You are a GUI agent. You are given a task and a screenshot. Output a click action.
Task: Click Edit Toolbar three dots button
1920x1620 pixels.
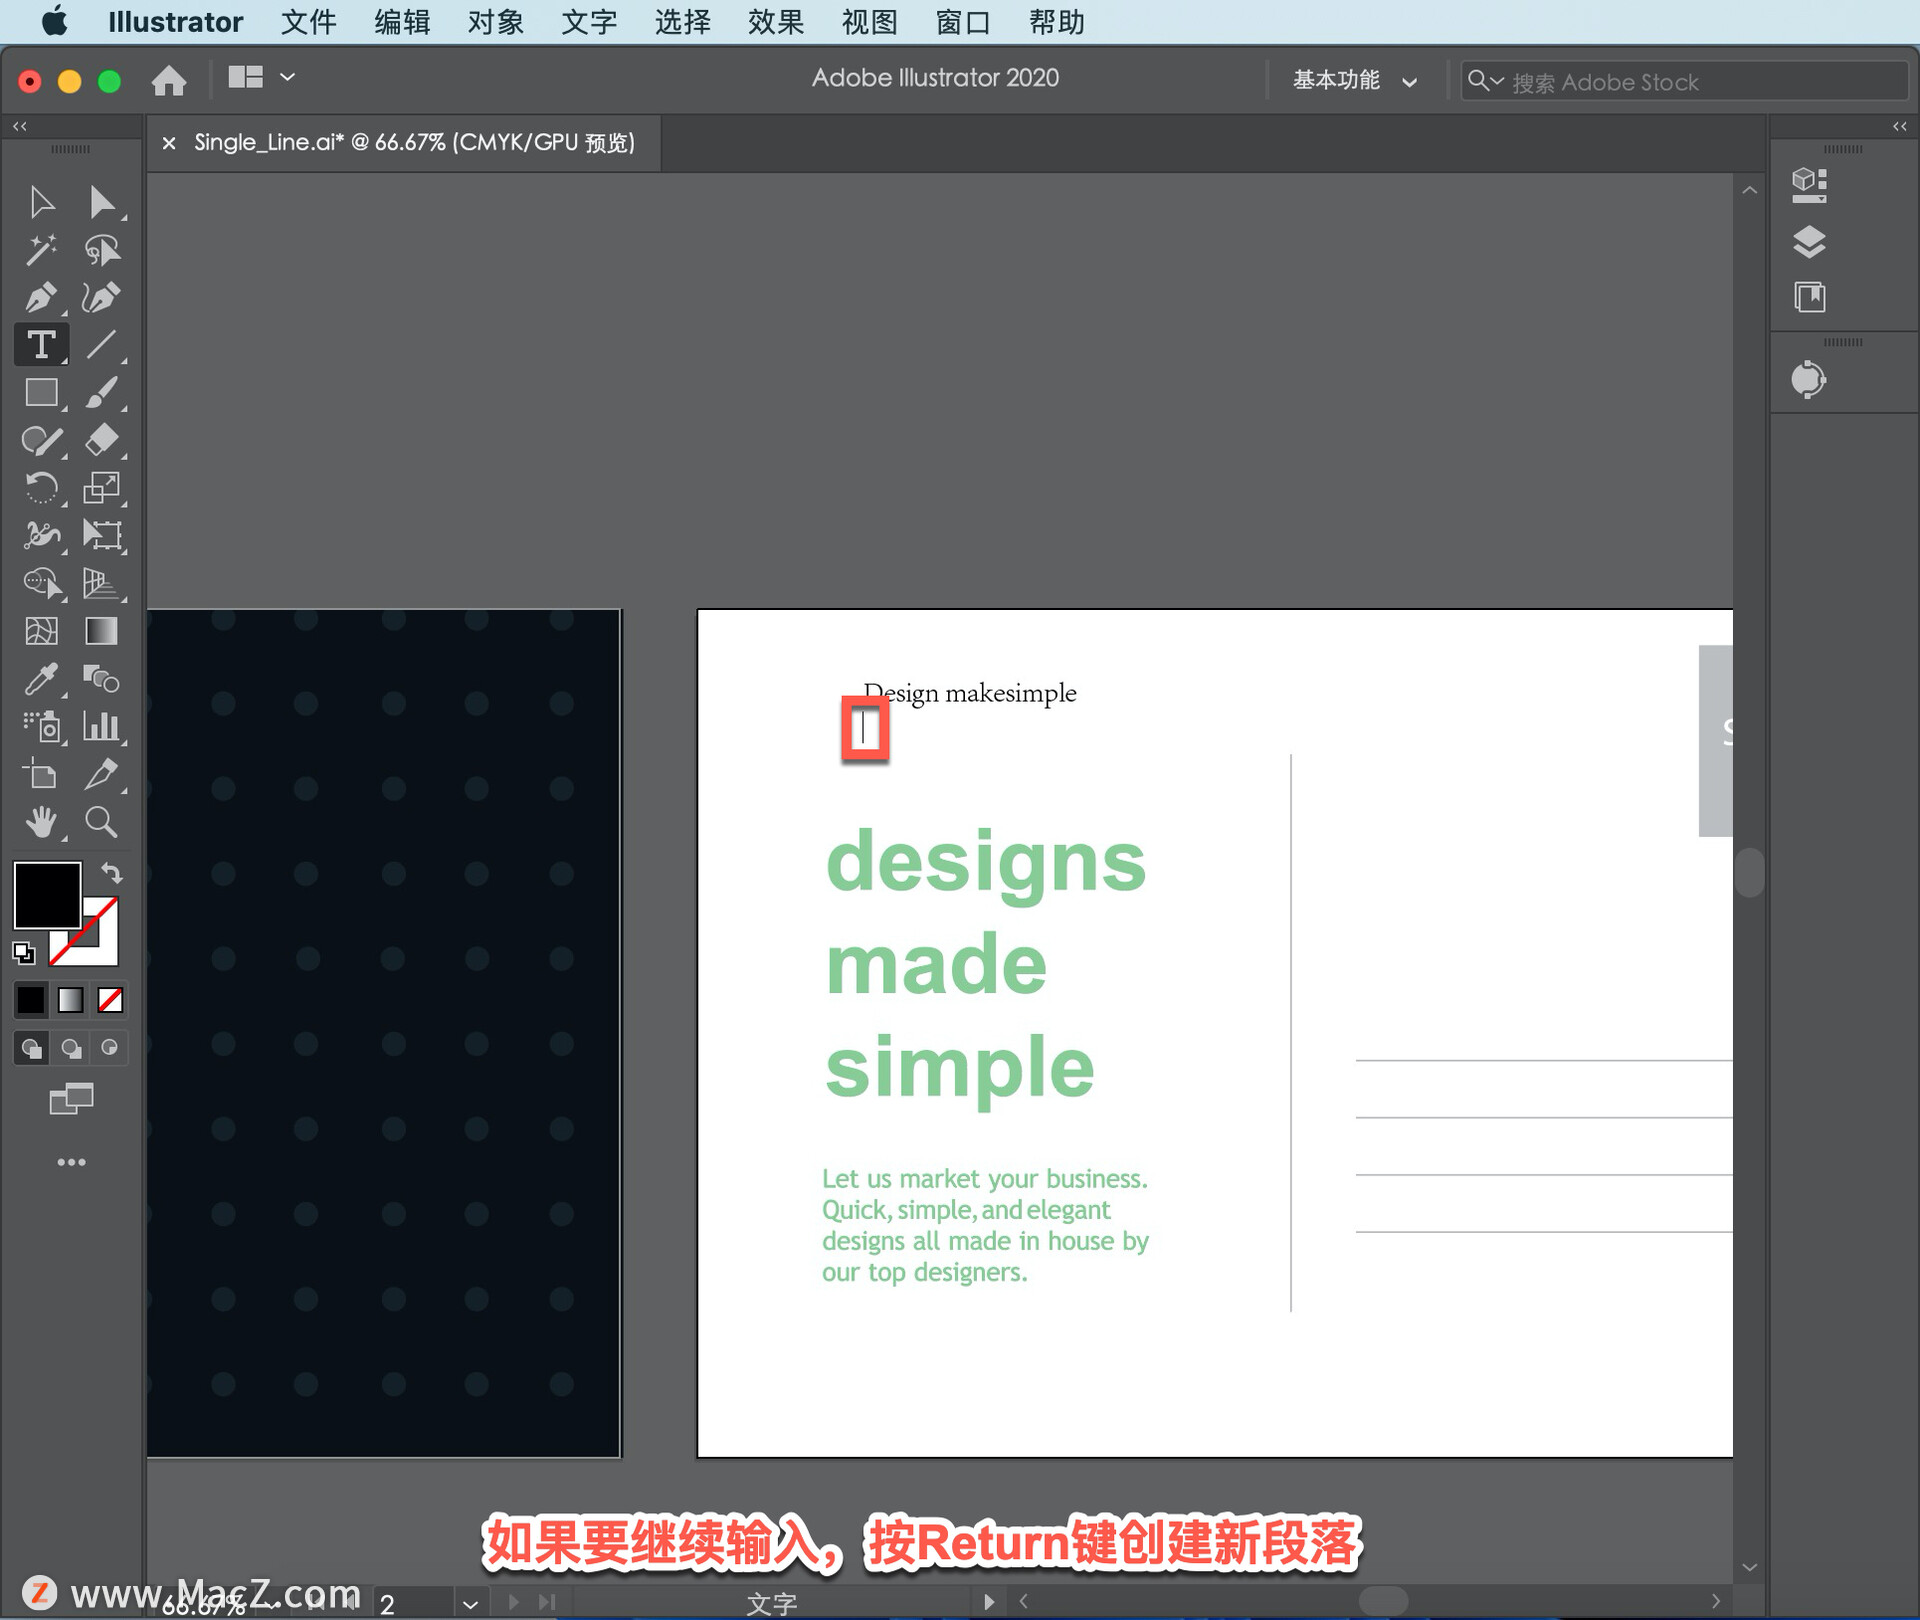(x=71, y=1162)
